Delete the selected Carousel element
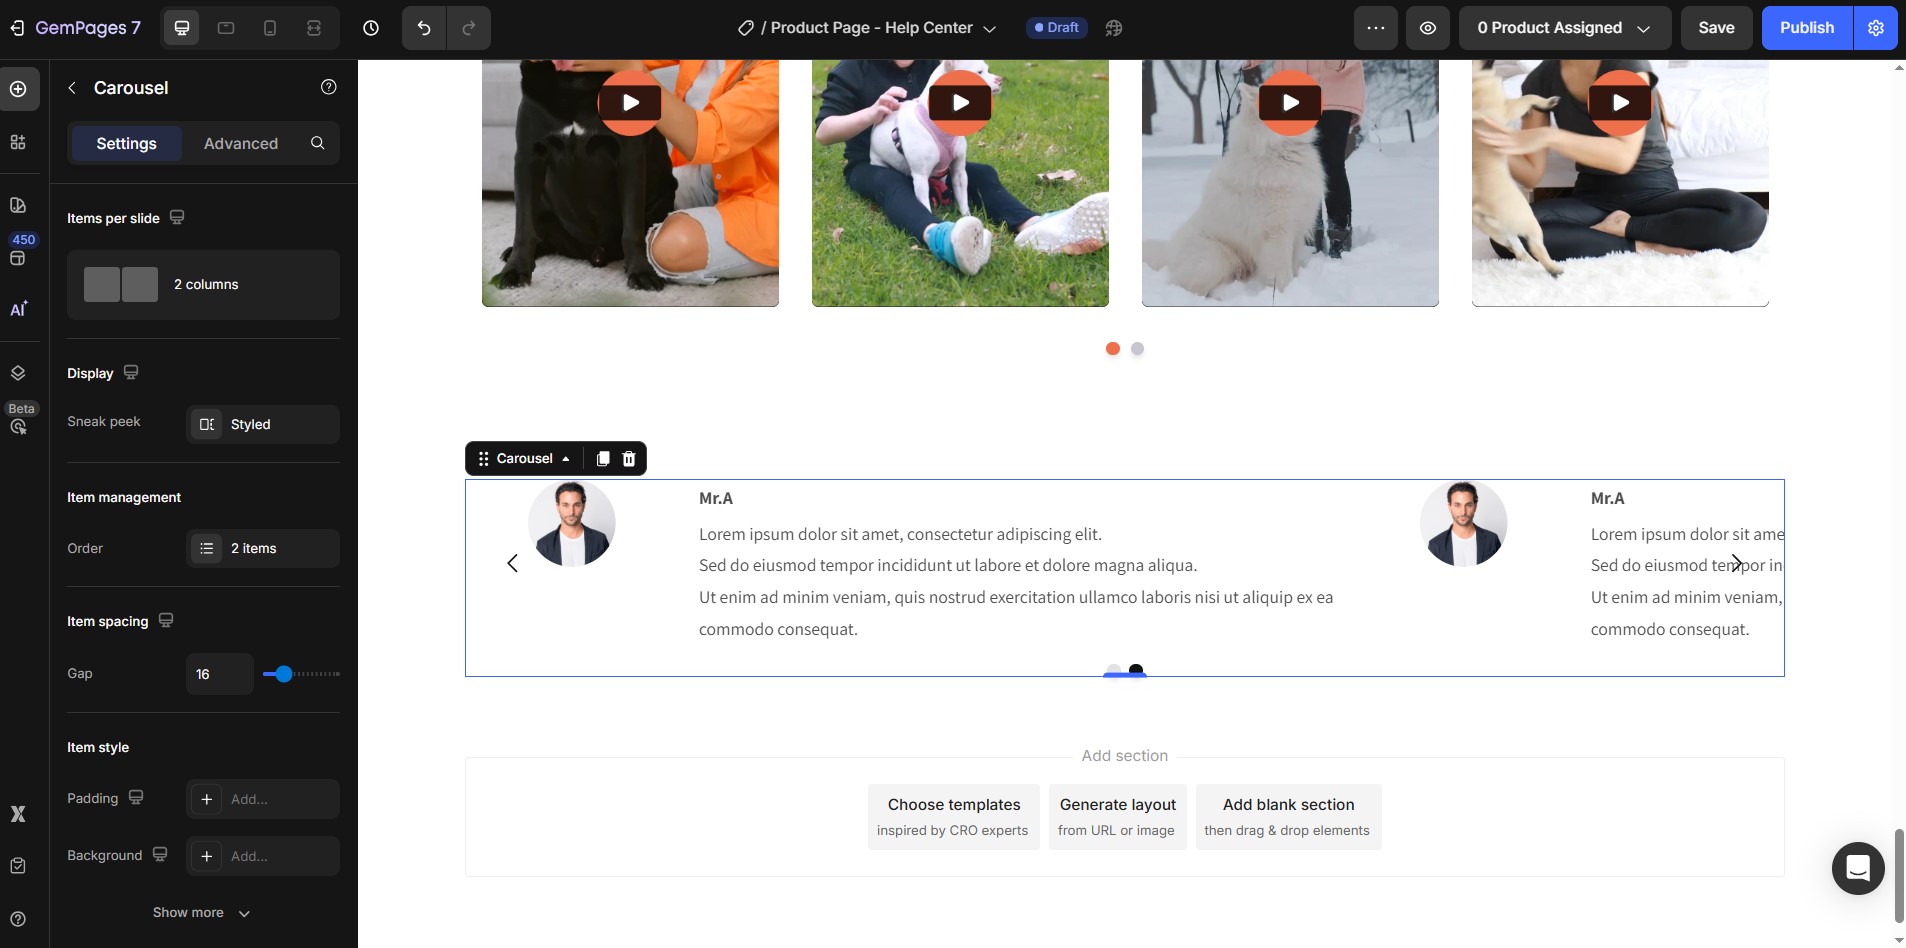 point(629,459)
